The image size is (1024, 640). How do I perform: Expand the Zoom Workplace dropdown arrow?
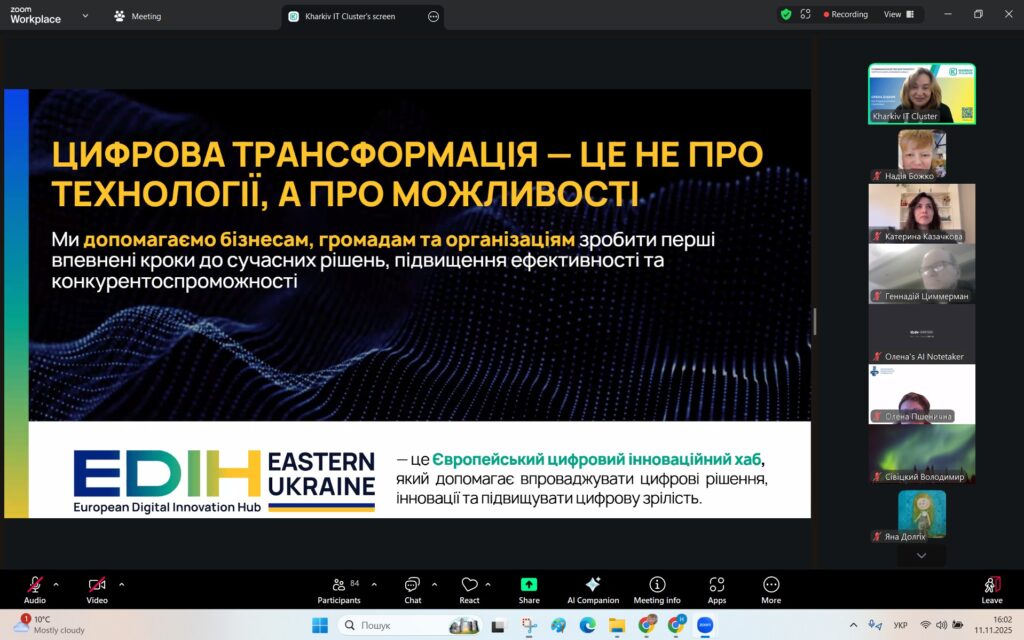[x=84, y=16]
